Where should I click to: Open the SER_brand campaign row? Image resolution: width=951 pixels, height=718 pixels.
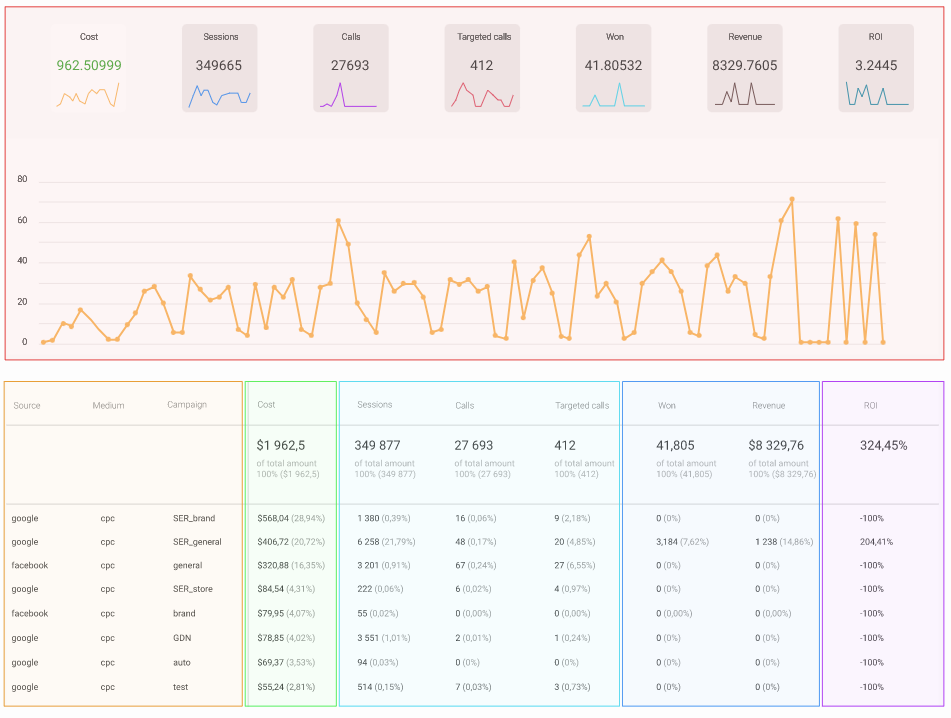click(x=474, y=518)
